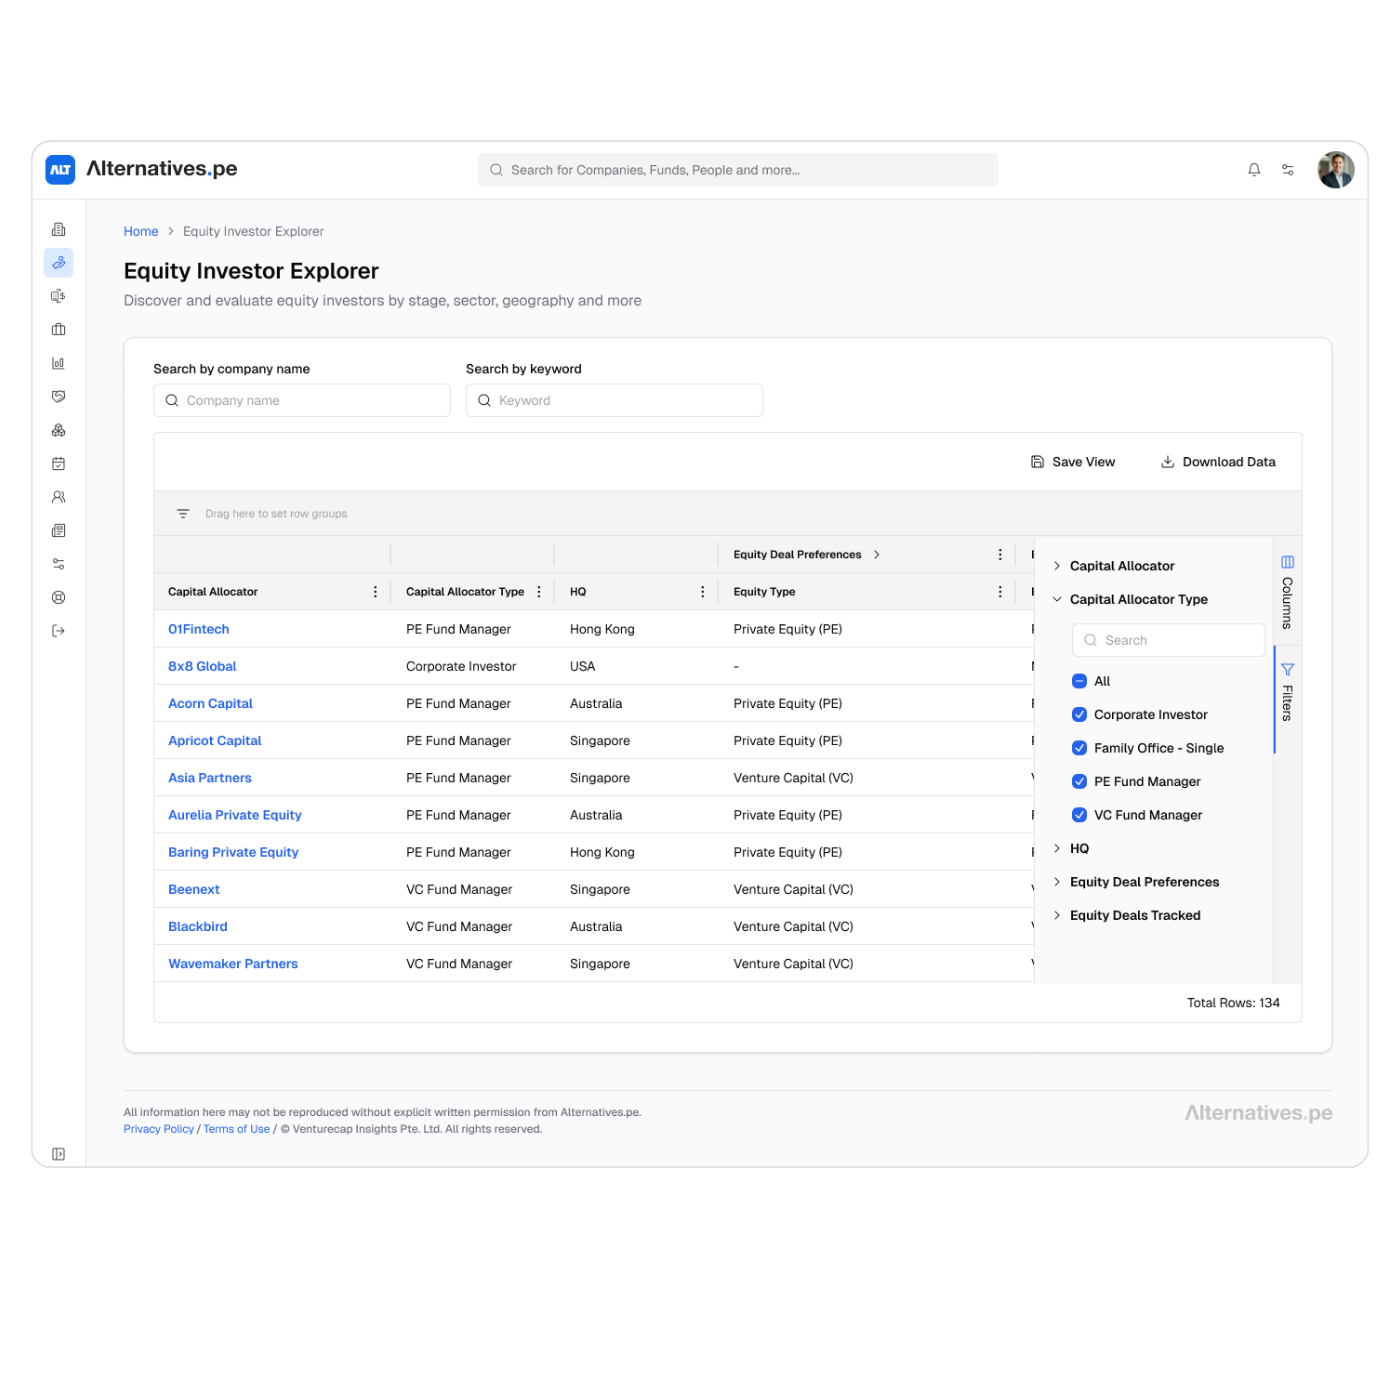Open the Baring Private Equity link

[x=233, y=853]
